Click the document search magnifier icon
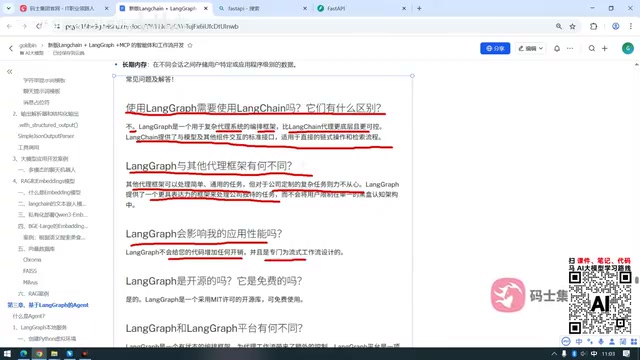 (591, 48)
